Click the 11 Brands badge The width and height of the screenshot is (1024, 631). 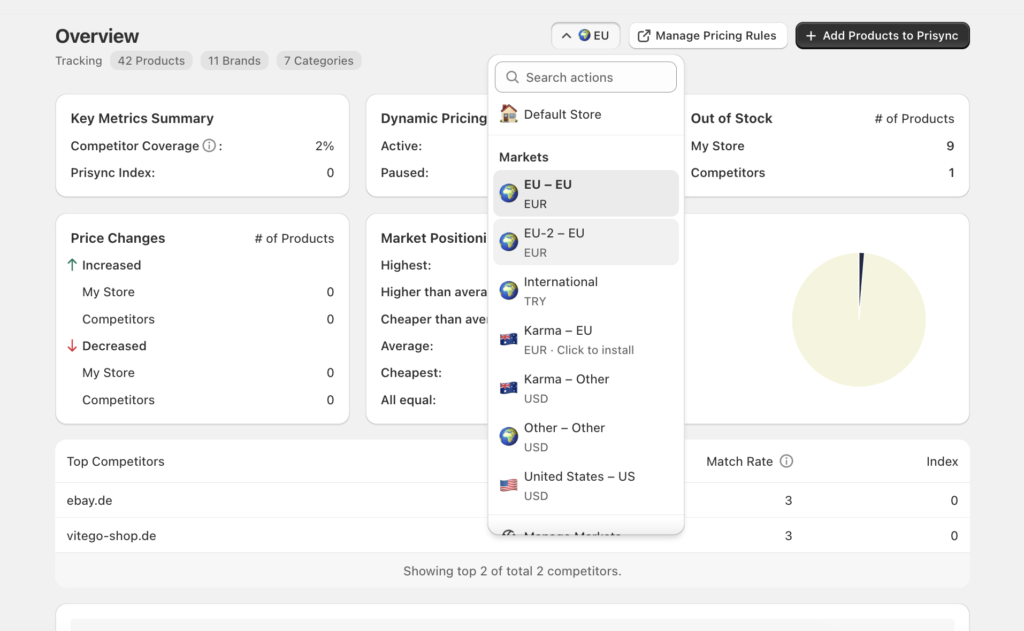click(x=234, y=61)
